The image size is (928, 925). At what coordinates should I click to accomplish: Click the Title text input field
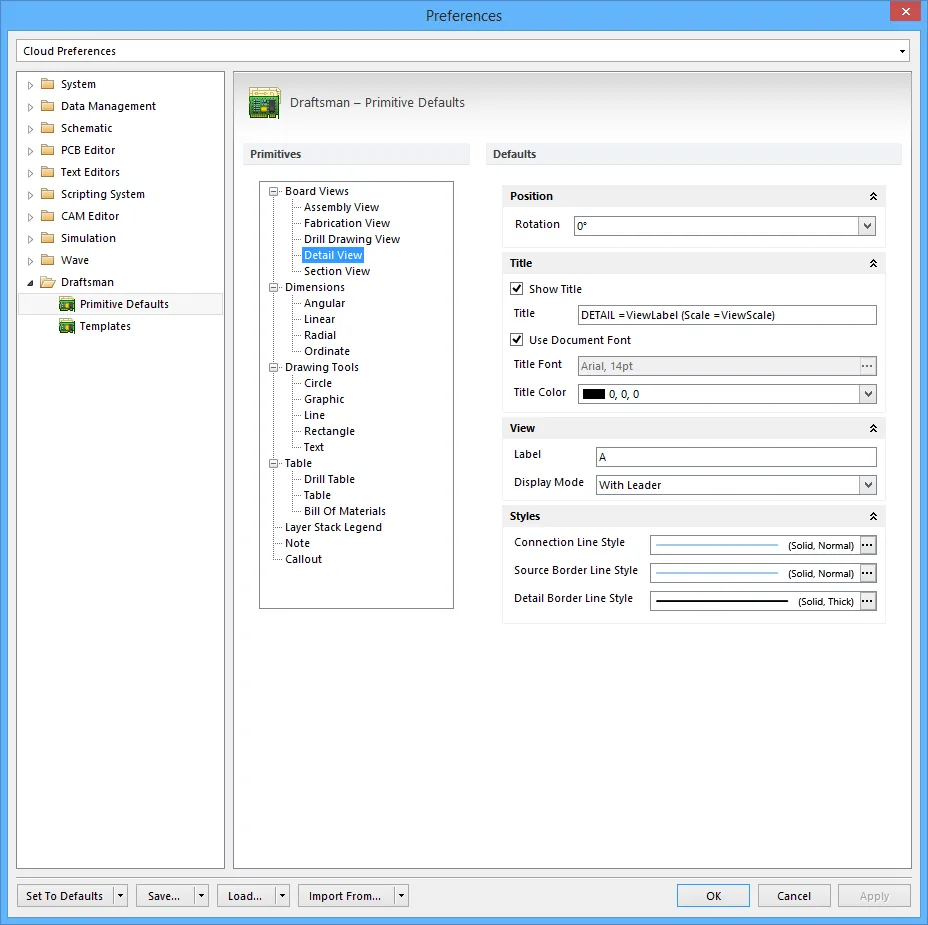pyautogui.click(x=727, y=315)
